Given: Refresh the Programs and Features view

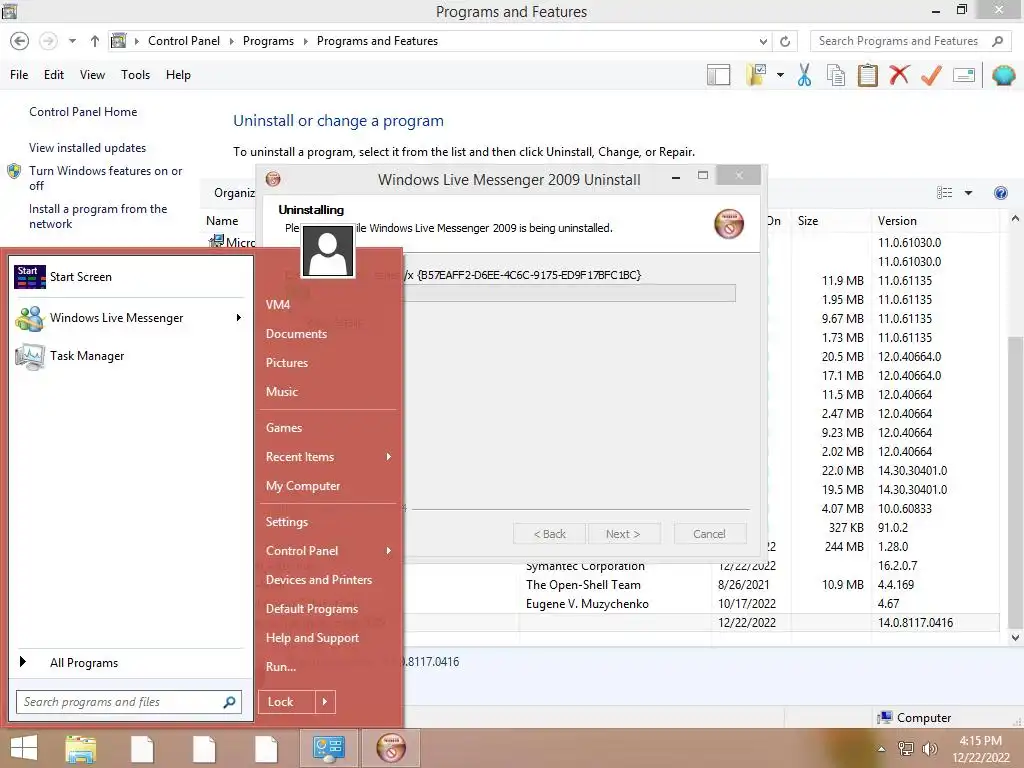Looking at the screenshot, I should point(785,41).
